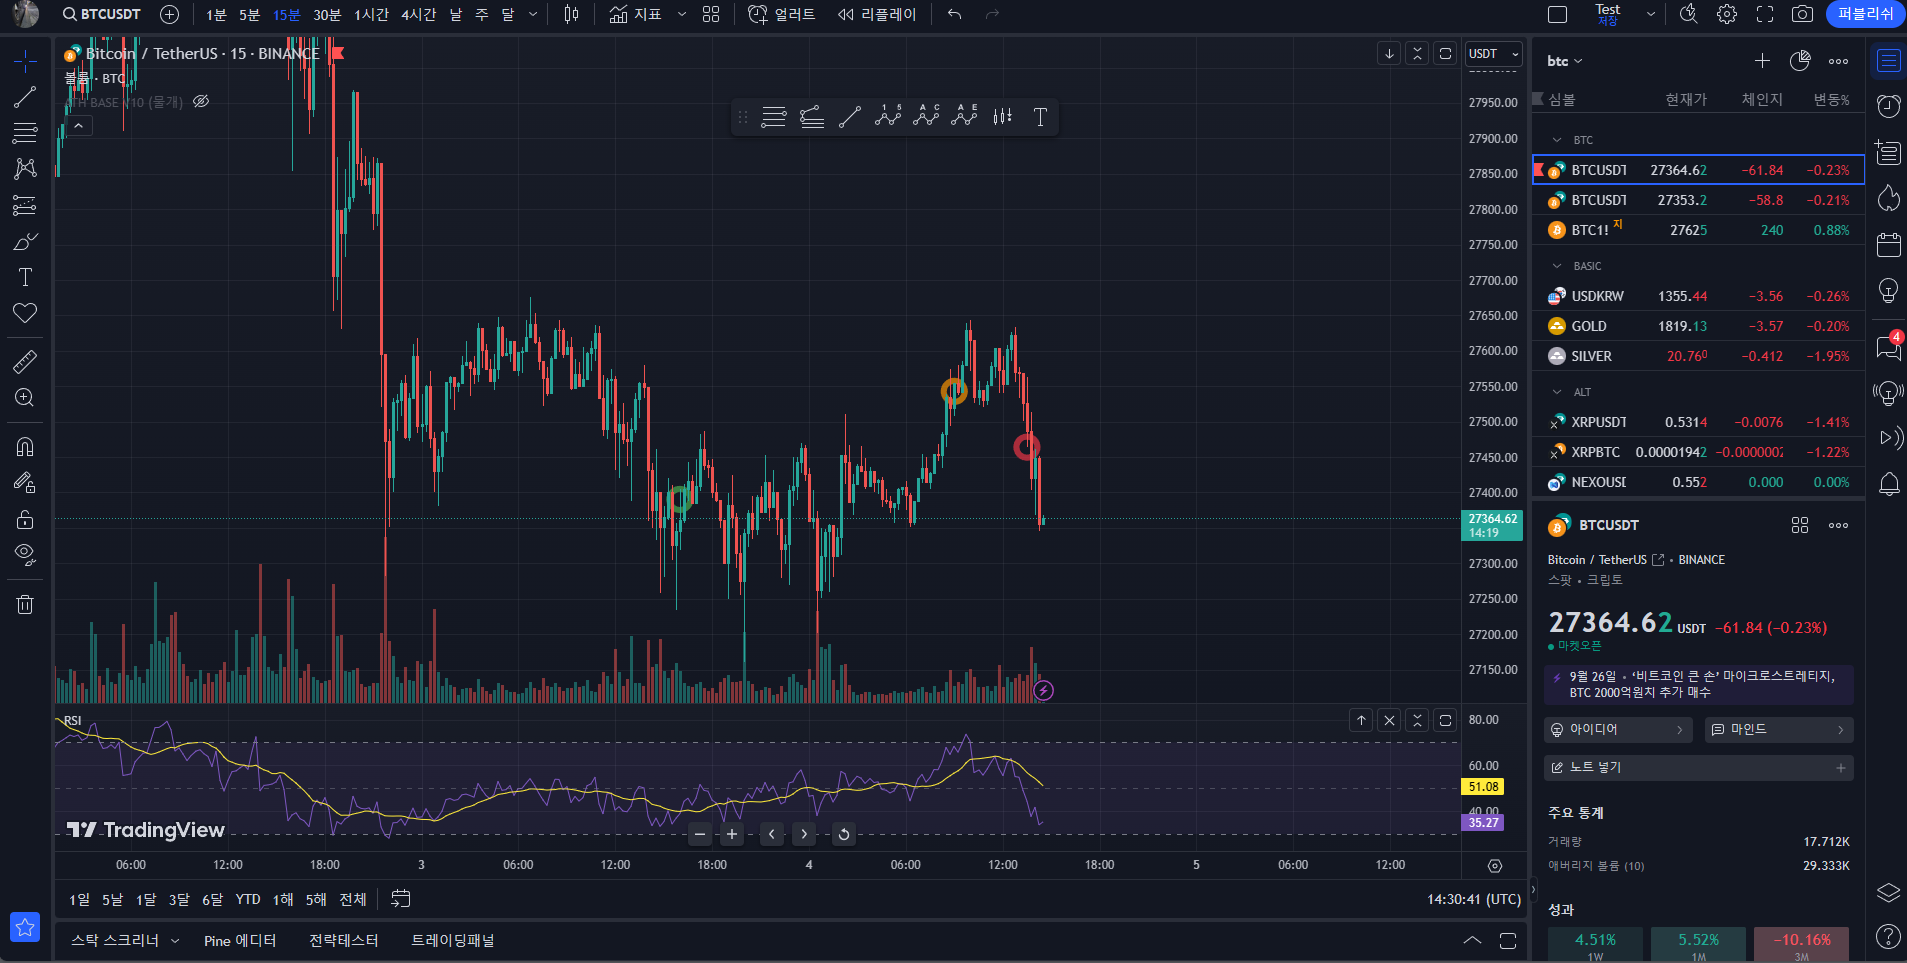Open the layout setup square icon

click(1557, 14)
